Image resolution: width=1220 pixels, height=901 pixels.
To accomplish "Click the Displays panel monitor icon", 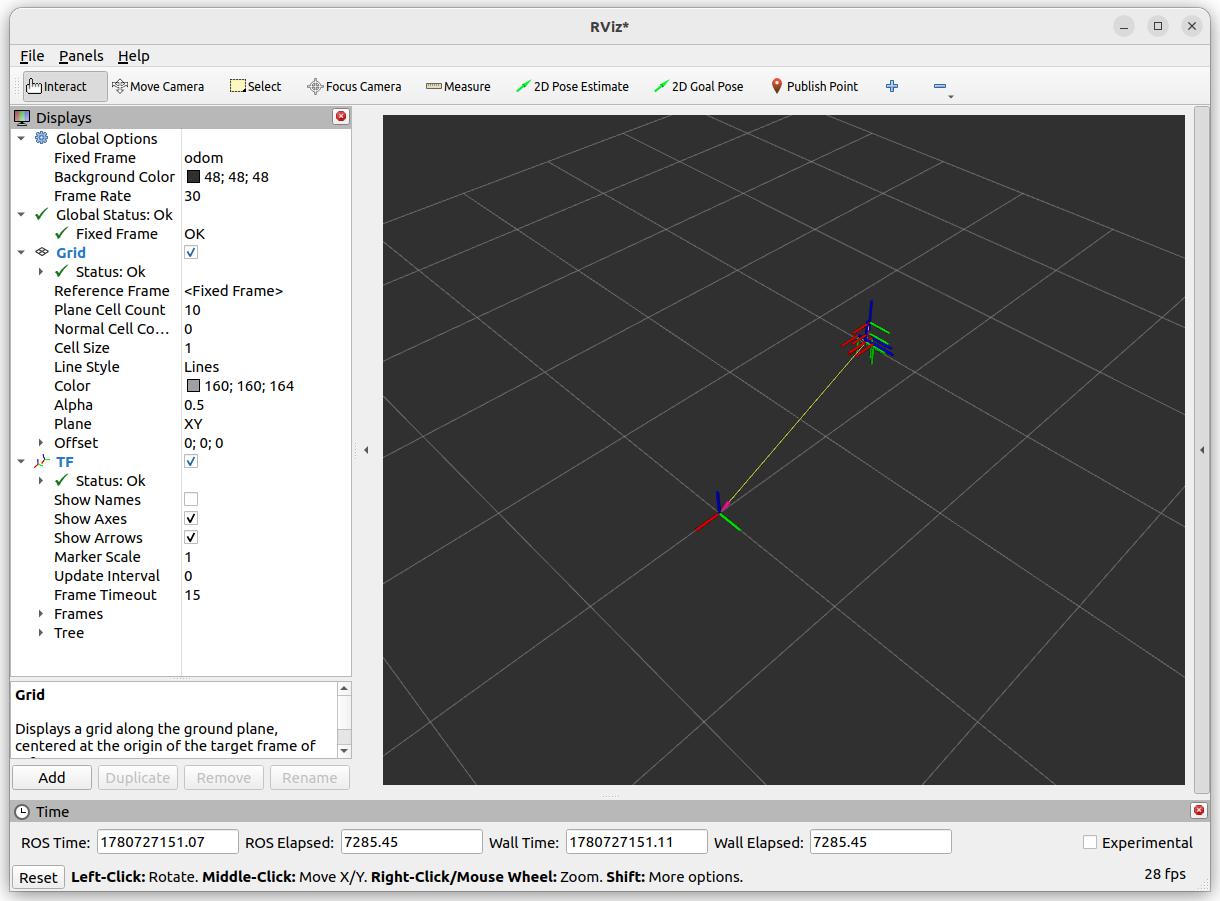I will [22, 117].
